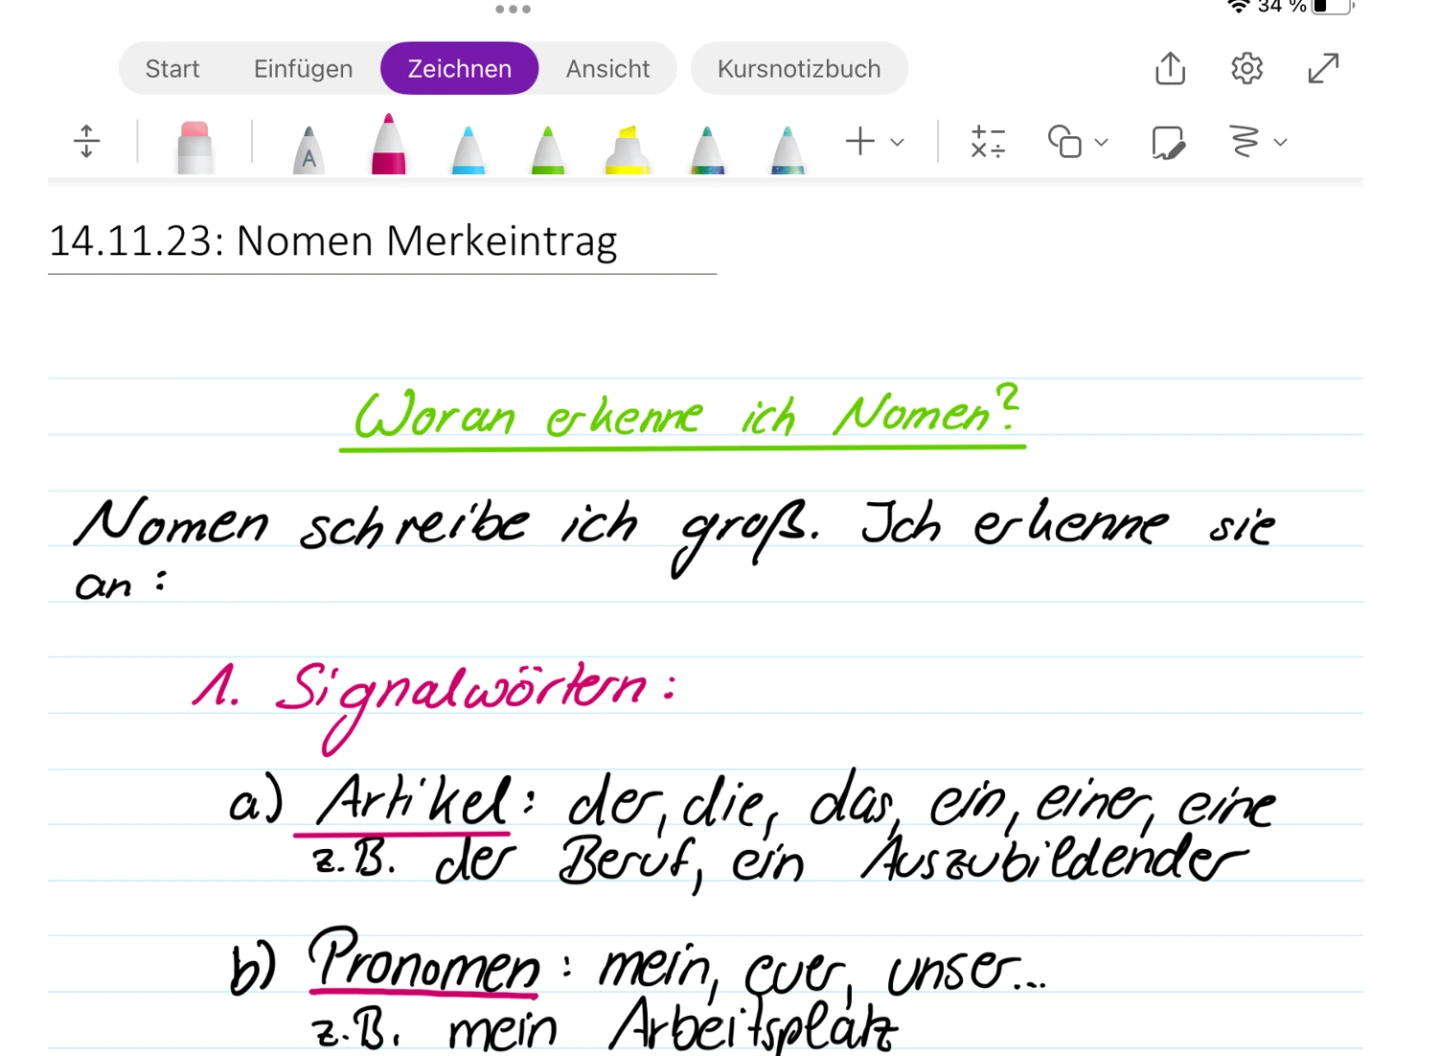Open the share menu icon
This screenshot has height=1056, width=1440.
(x=1170, y=69)
